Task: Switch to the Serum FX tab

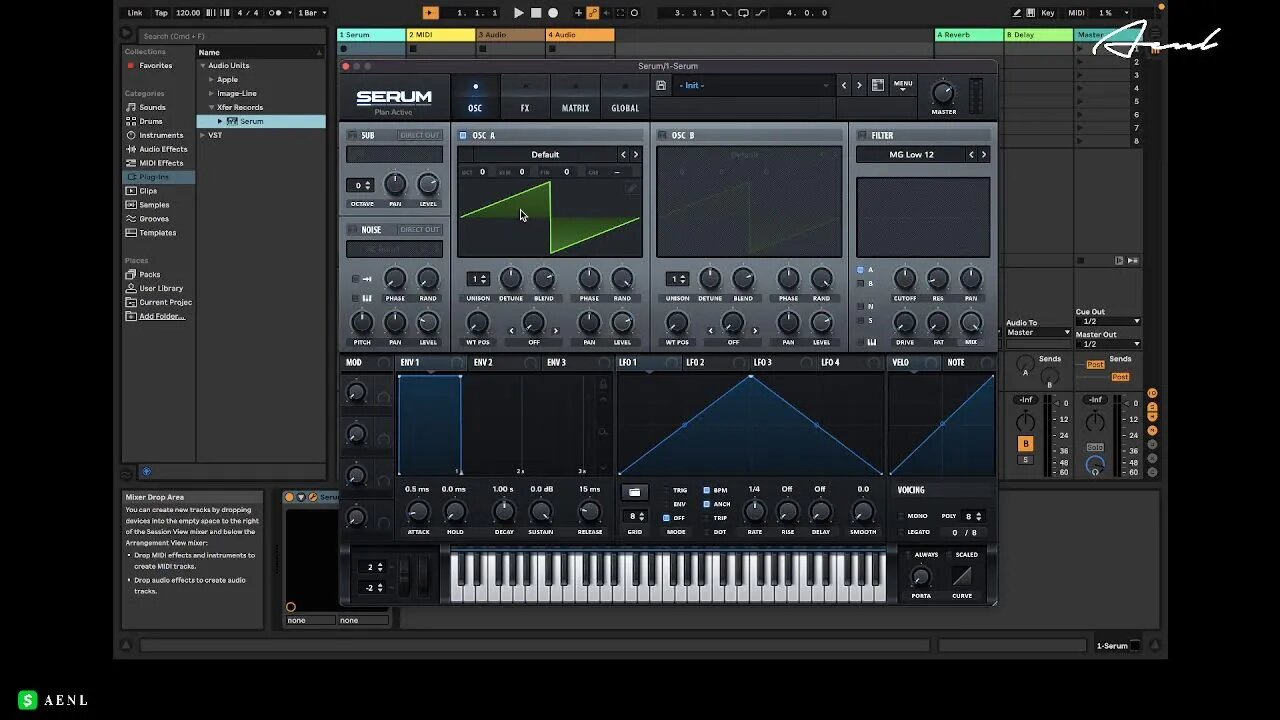Action: point(525,98)
